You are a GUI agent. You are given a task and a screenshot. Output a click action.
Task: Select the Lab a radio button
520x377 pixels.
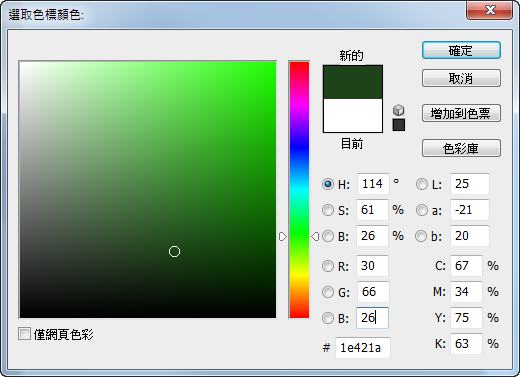422,210
